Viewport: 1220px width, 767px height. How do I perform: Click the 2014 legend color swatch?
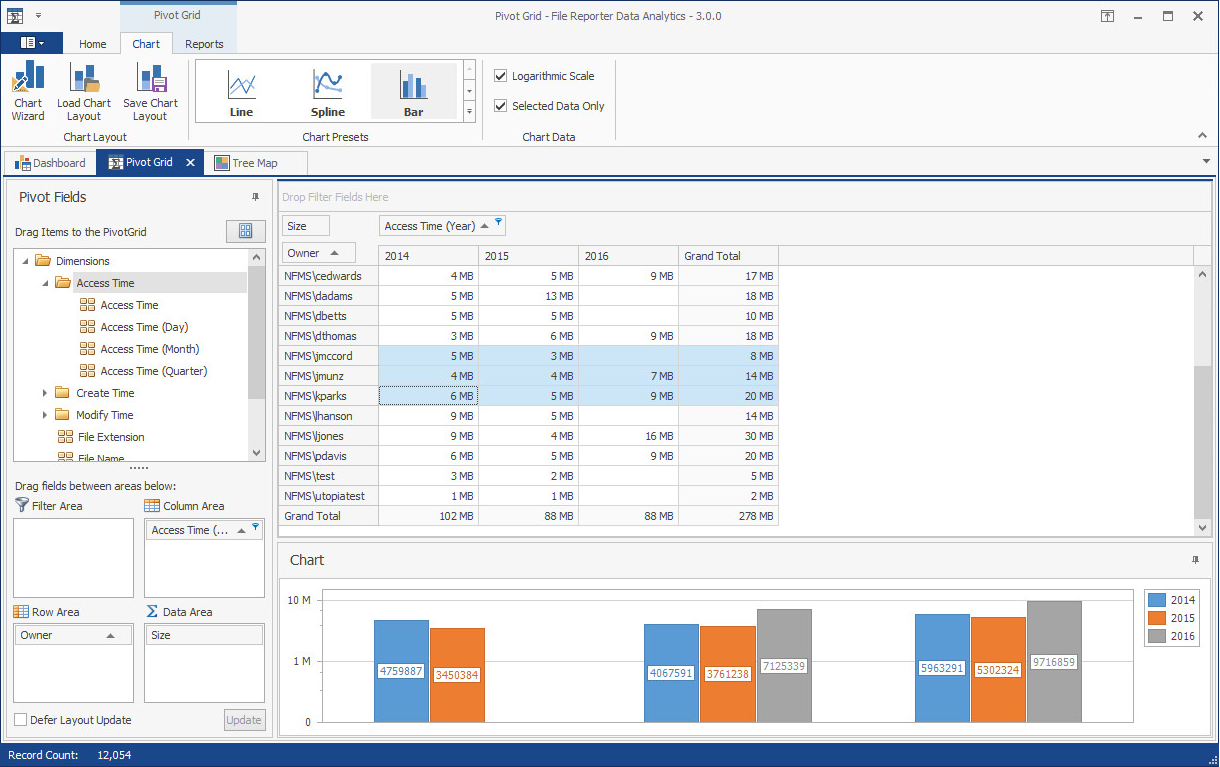[x=1157, y=600]
